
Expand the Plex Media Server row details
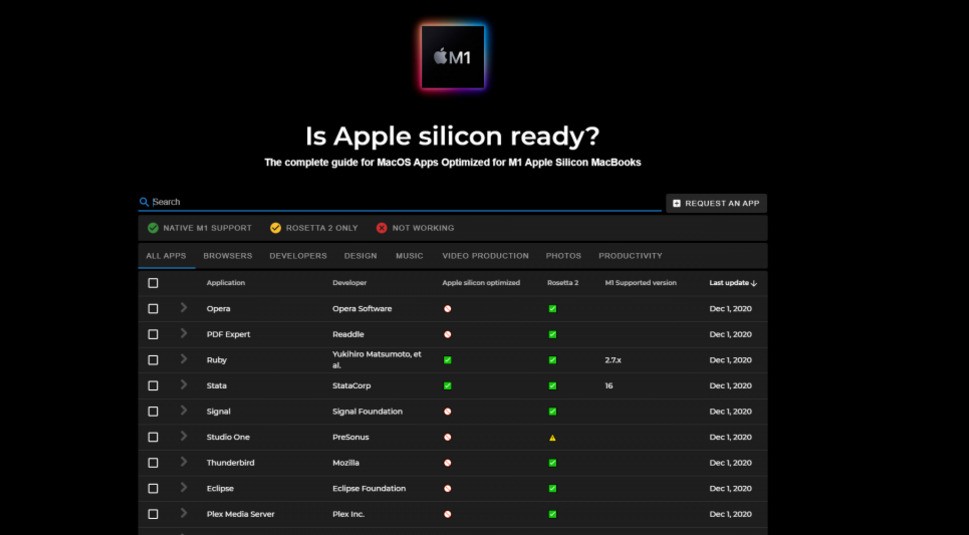click(x=184, y=513)
